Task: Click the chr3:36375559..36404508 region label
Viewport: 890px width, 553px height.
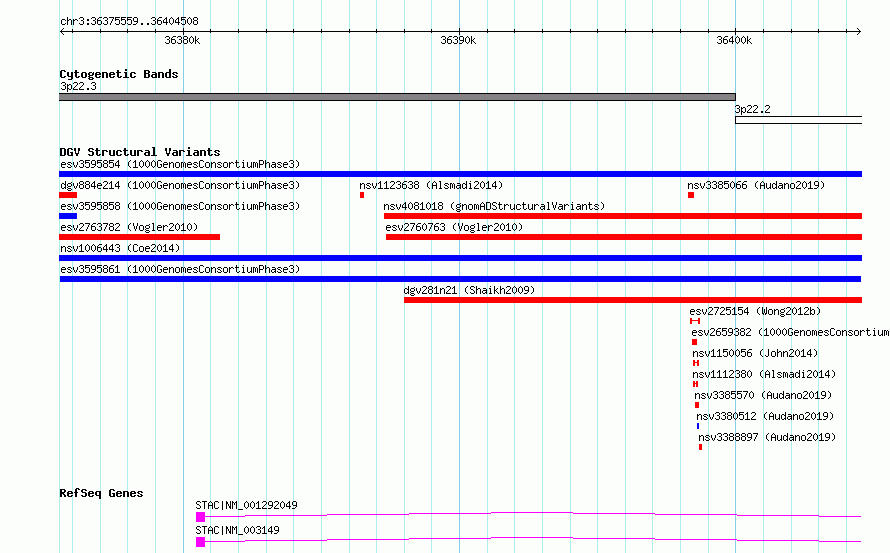Action: click(129, 21)
